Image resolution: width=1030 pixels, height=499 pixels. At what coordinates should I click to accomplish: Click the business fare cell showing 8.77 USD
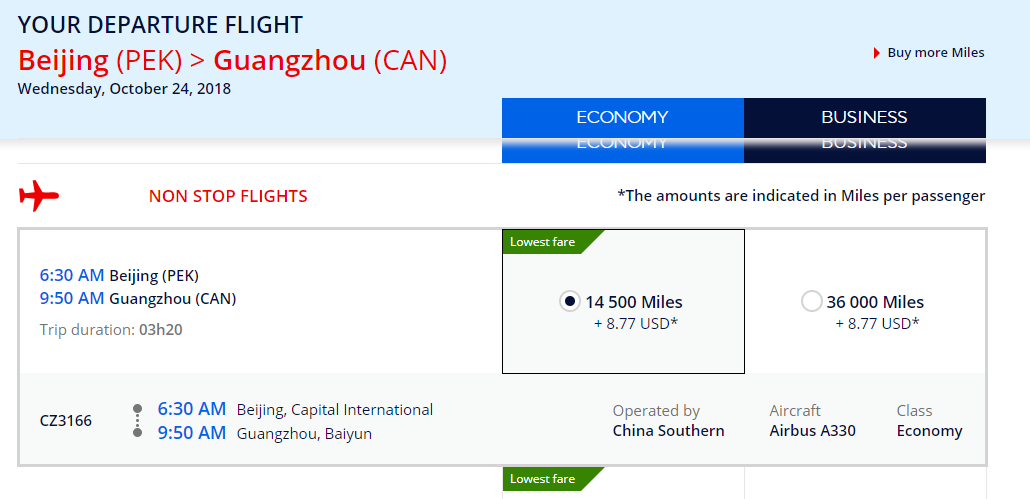pos(865,301)
